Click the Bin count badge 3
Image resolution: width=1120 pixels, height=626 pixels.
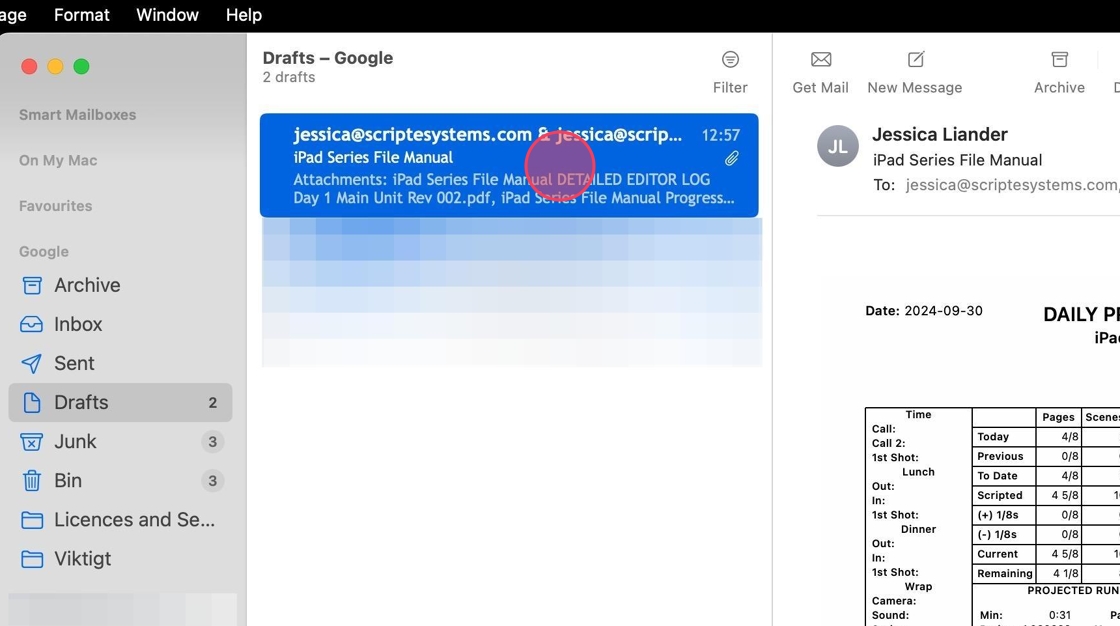(x=212, y=481)
